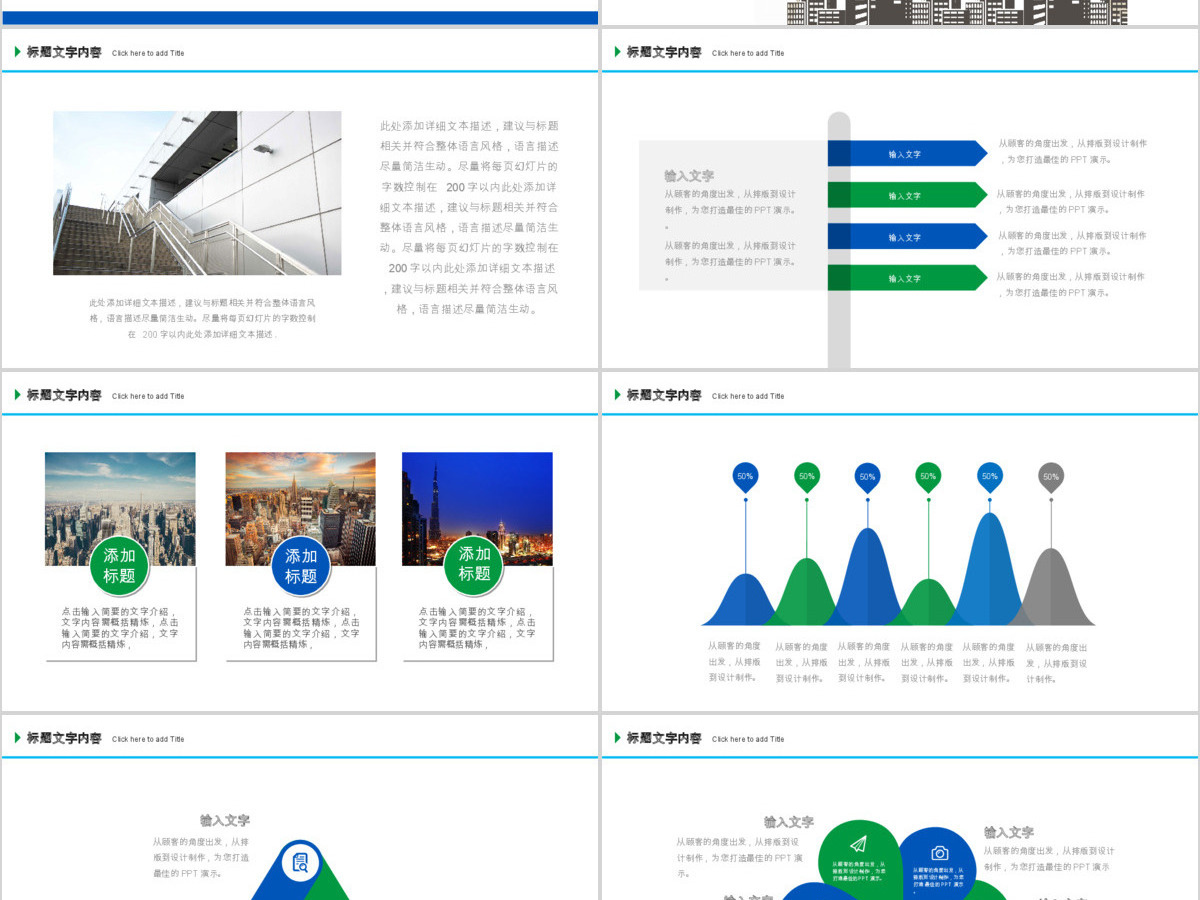Click 标题文字内容 title on the bell-curve slide
This screenshot has height=900, width=1200.
(664, 395)
